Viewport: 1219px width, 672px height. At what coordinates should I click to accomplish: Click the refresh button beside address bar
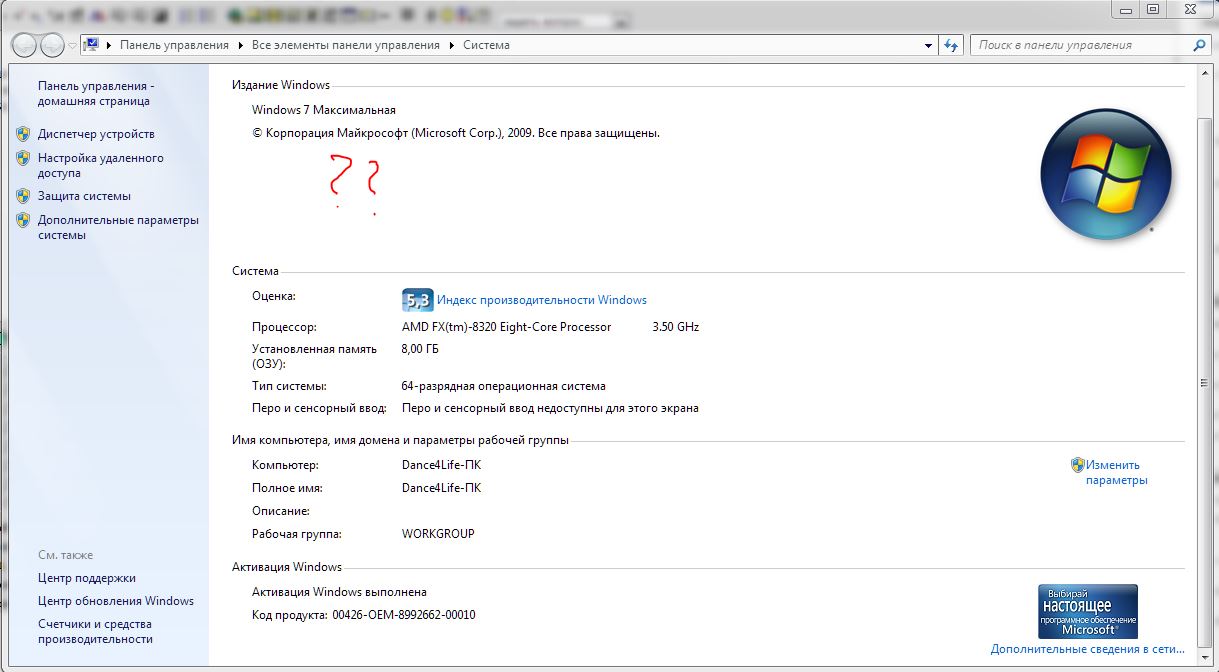(952, 45)
